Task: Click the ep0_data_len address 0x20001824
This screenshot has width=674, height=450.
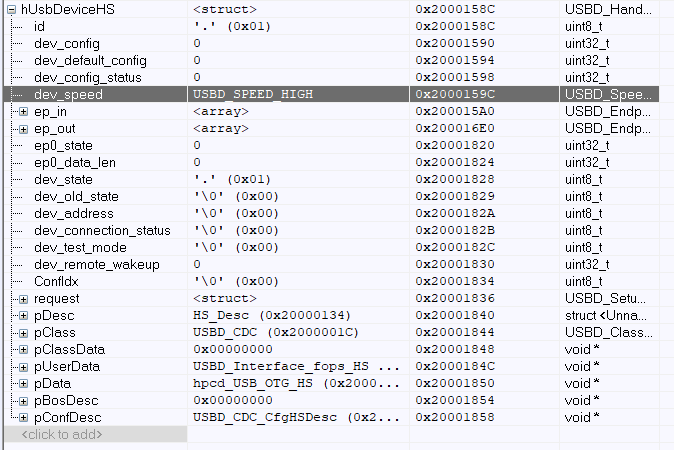Action: [455, 162]
